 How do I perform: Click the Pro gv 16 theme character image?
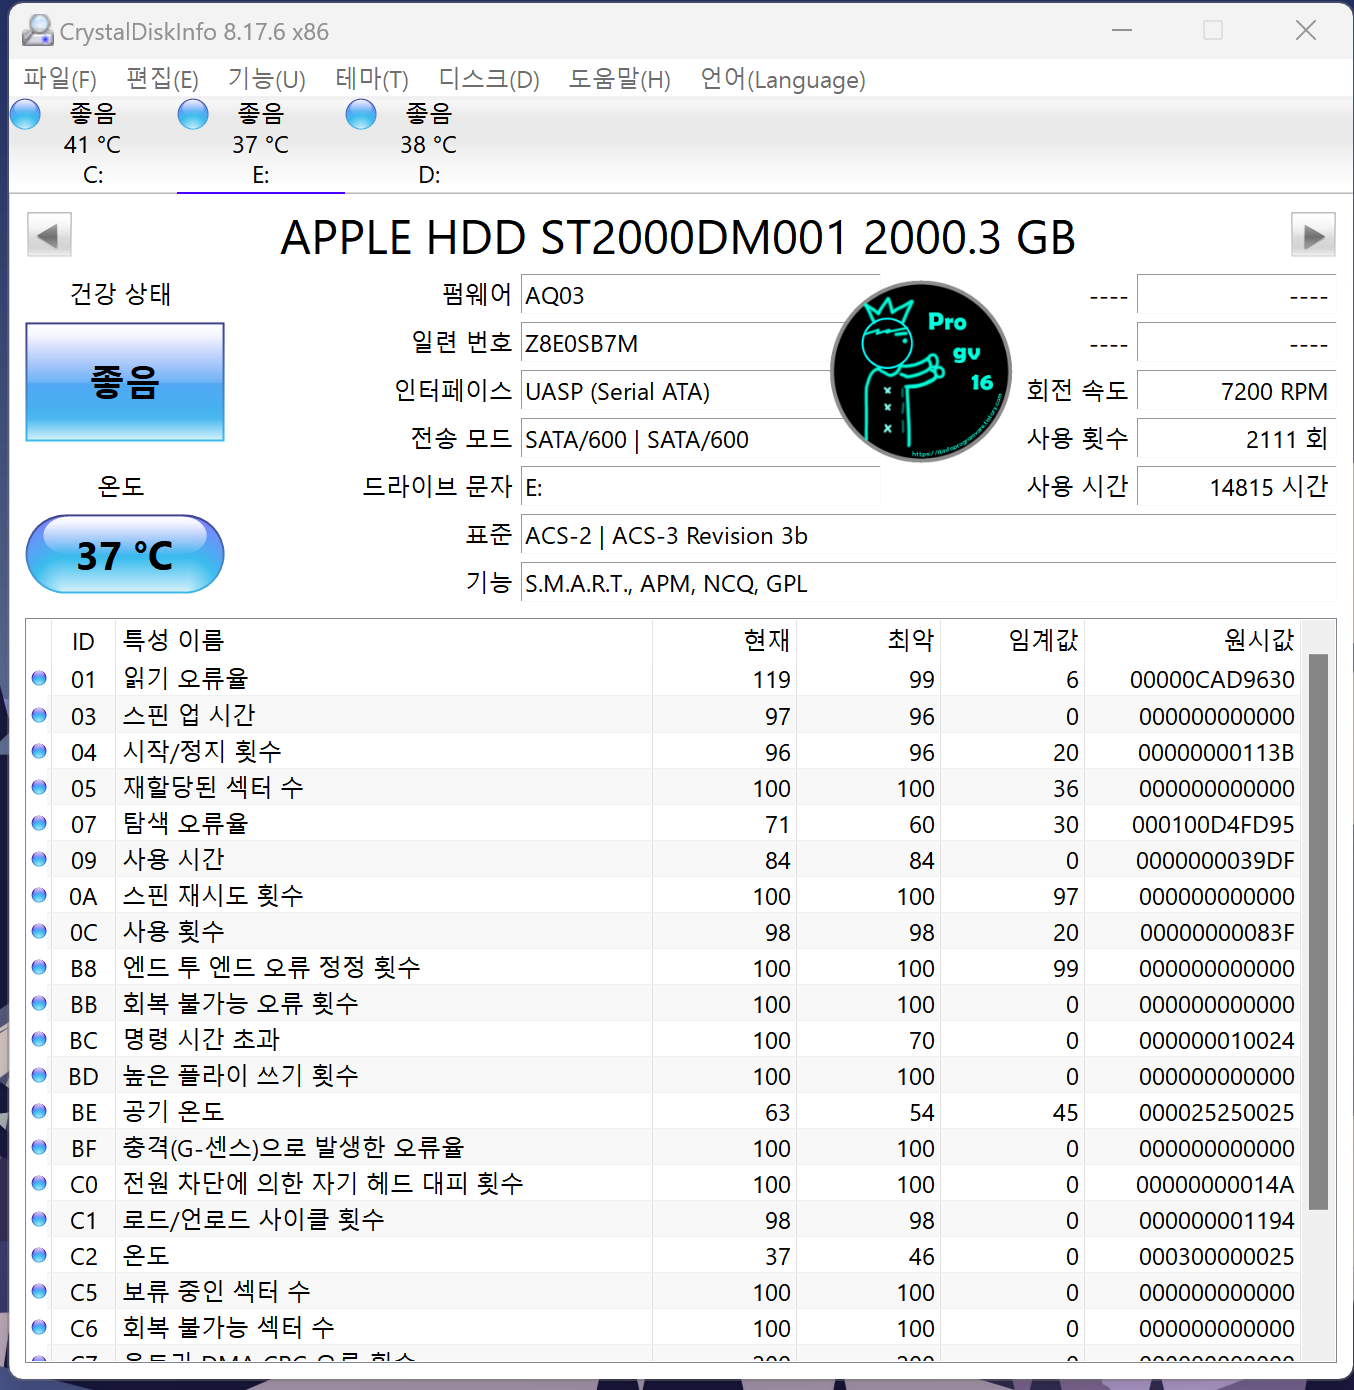tap(921, 371)
